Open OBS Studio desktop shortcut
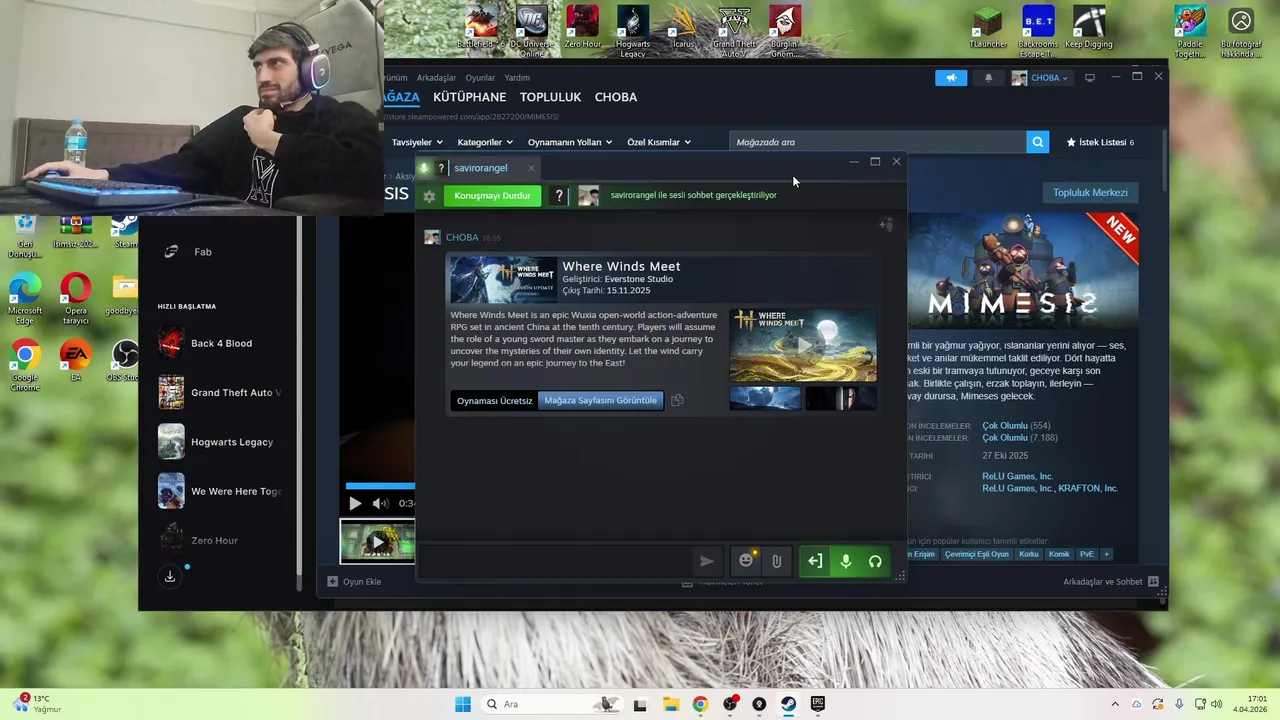This screenshot has width=1280, height=720. coord(124,362)
